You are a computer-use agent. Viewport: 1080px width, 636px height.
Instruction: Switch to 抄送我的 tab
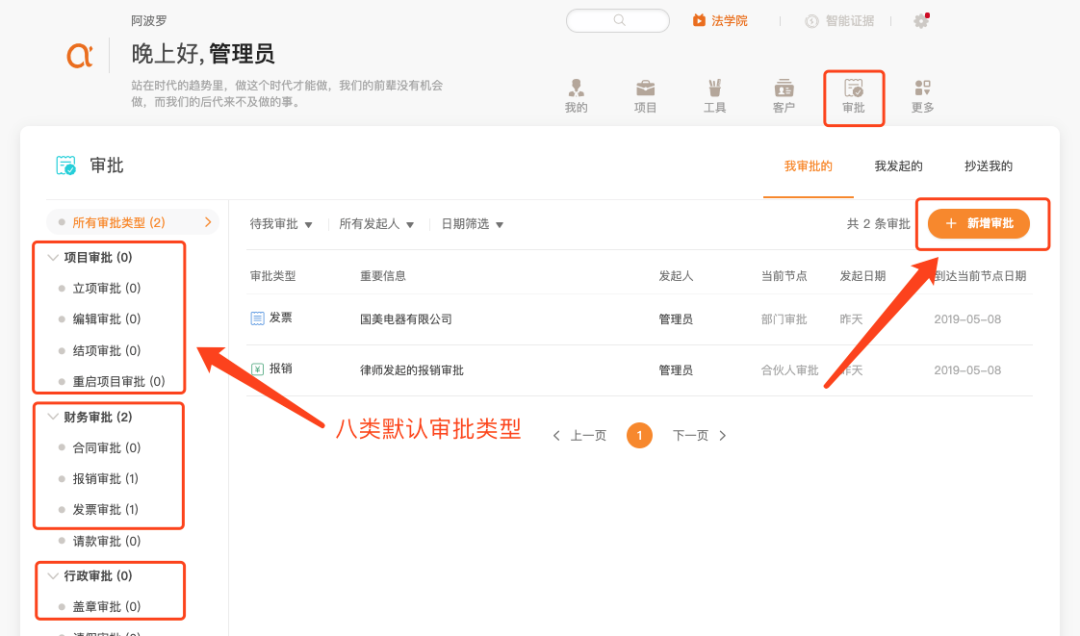[x=988, y=166]
